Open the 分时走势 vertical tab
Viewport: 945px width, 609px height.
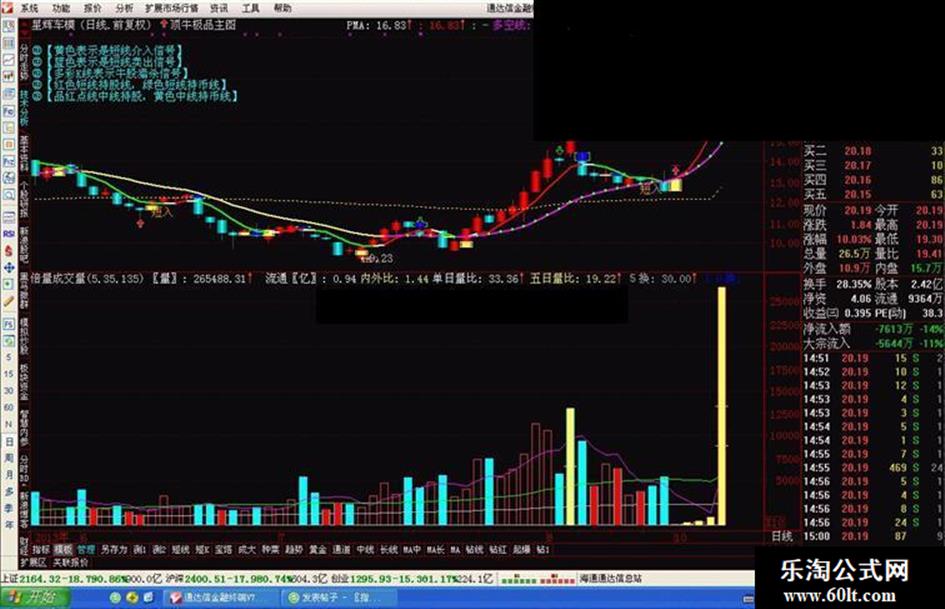[24, 62]
